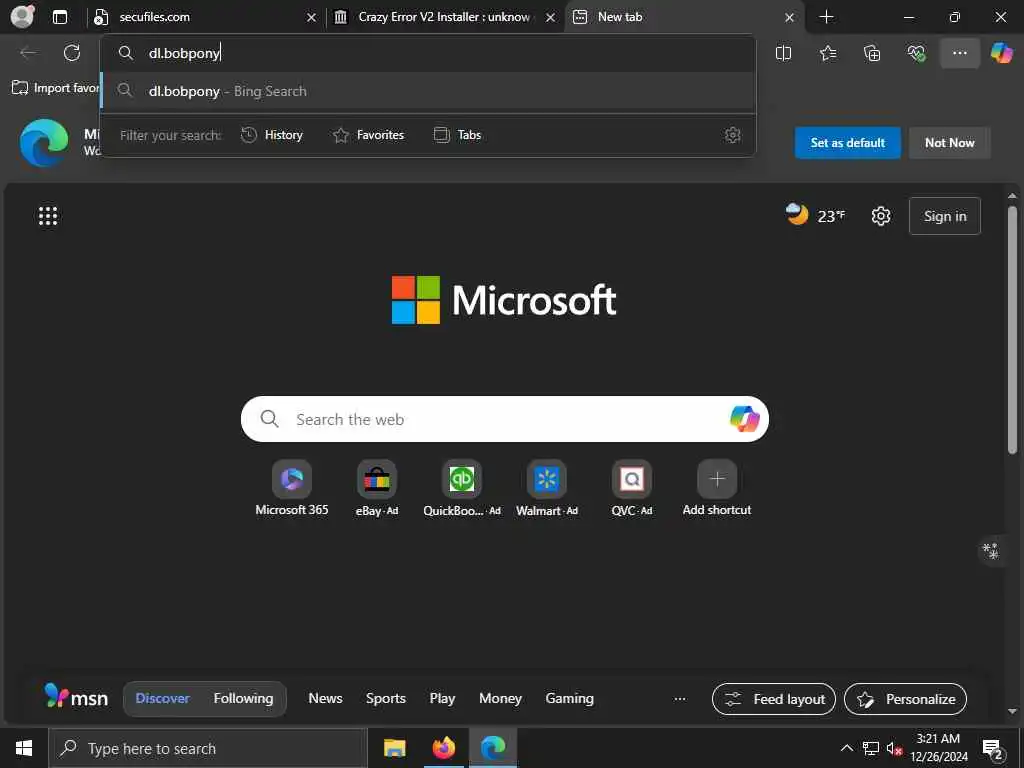Click the taskbar clock showing 3:21 AM

(938, 748)
